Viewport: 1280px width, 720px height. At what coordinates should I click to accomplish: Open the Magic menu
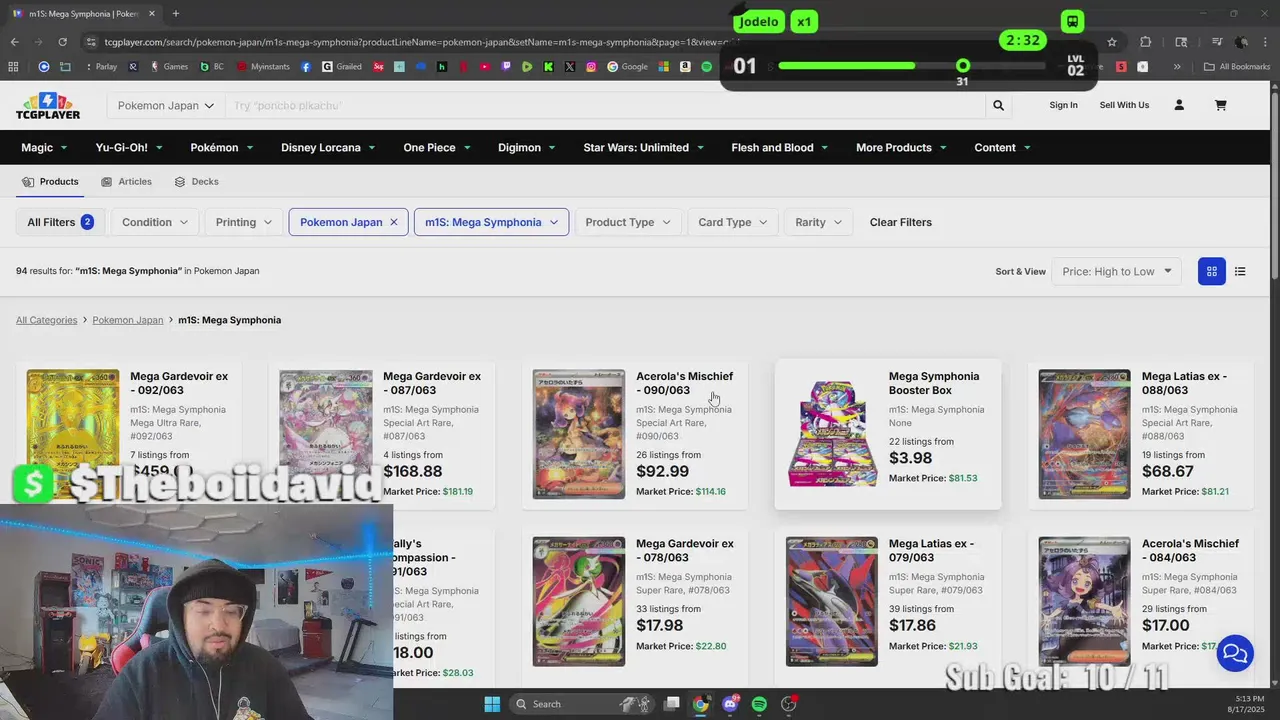click(x=44, y=147)
